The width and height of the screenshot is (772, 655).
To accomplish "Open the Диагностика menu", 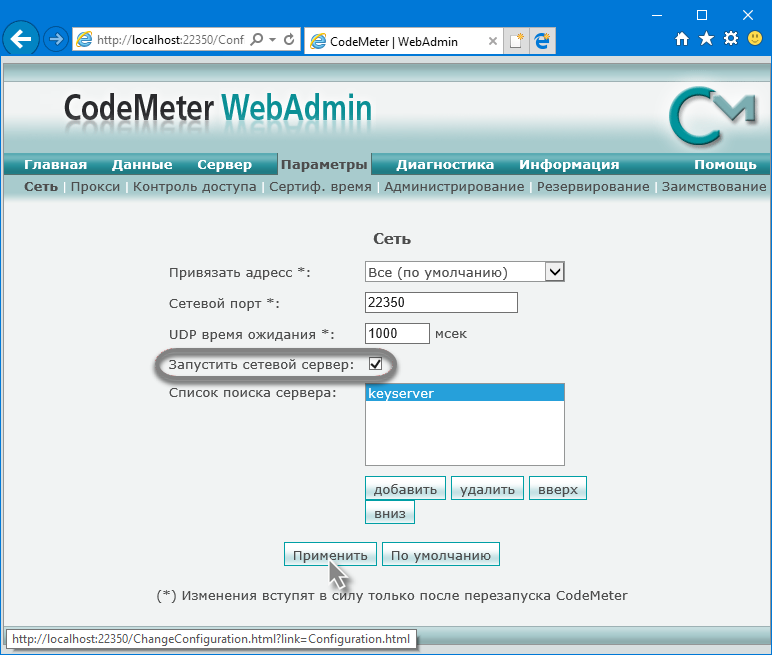I will 445,164.
